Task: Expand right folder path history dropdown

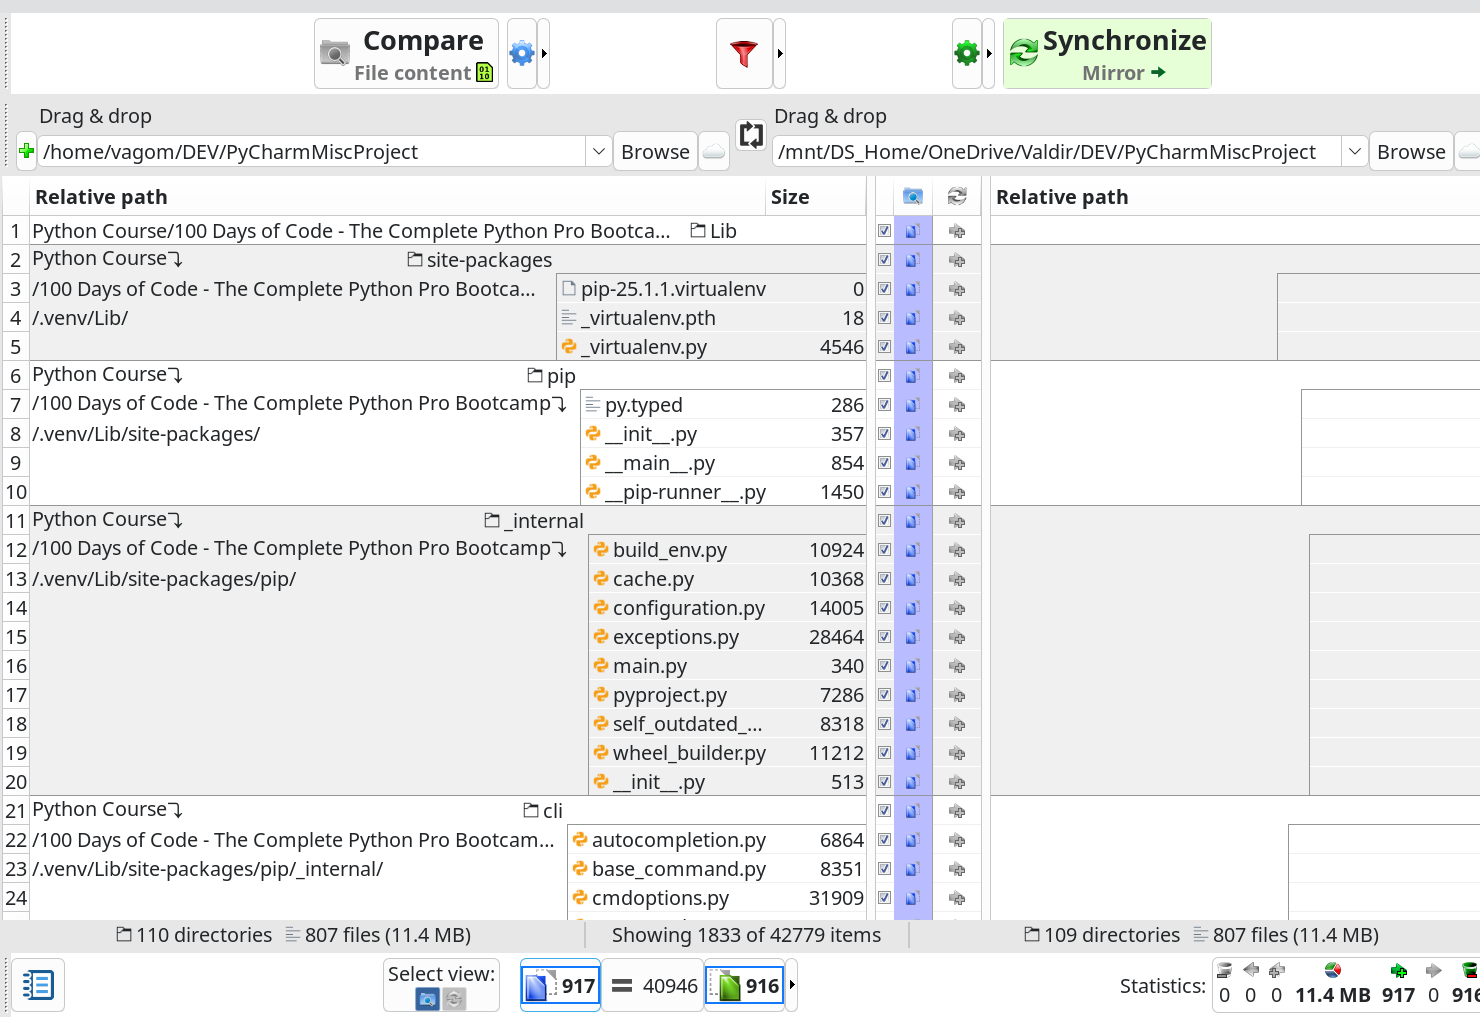Action: tap(1354, 152)
